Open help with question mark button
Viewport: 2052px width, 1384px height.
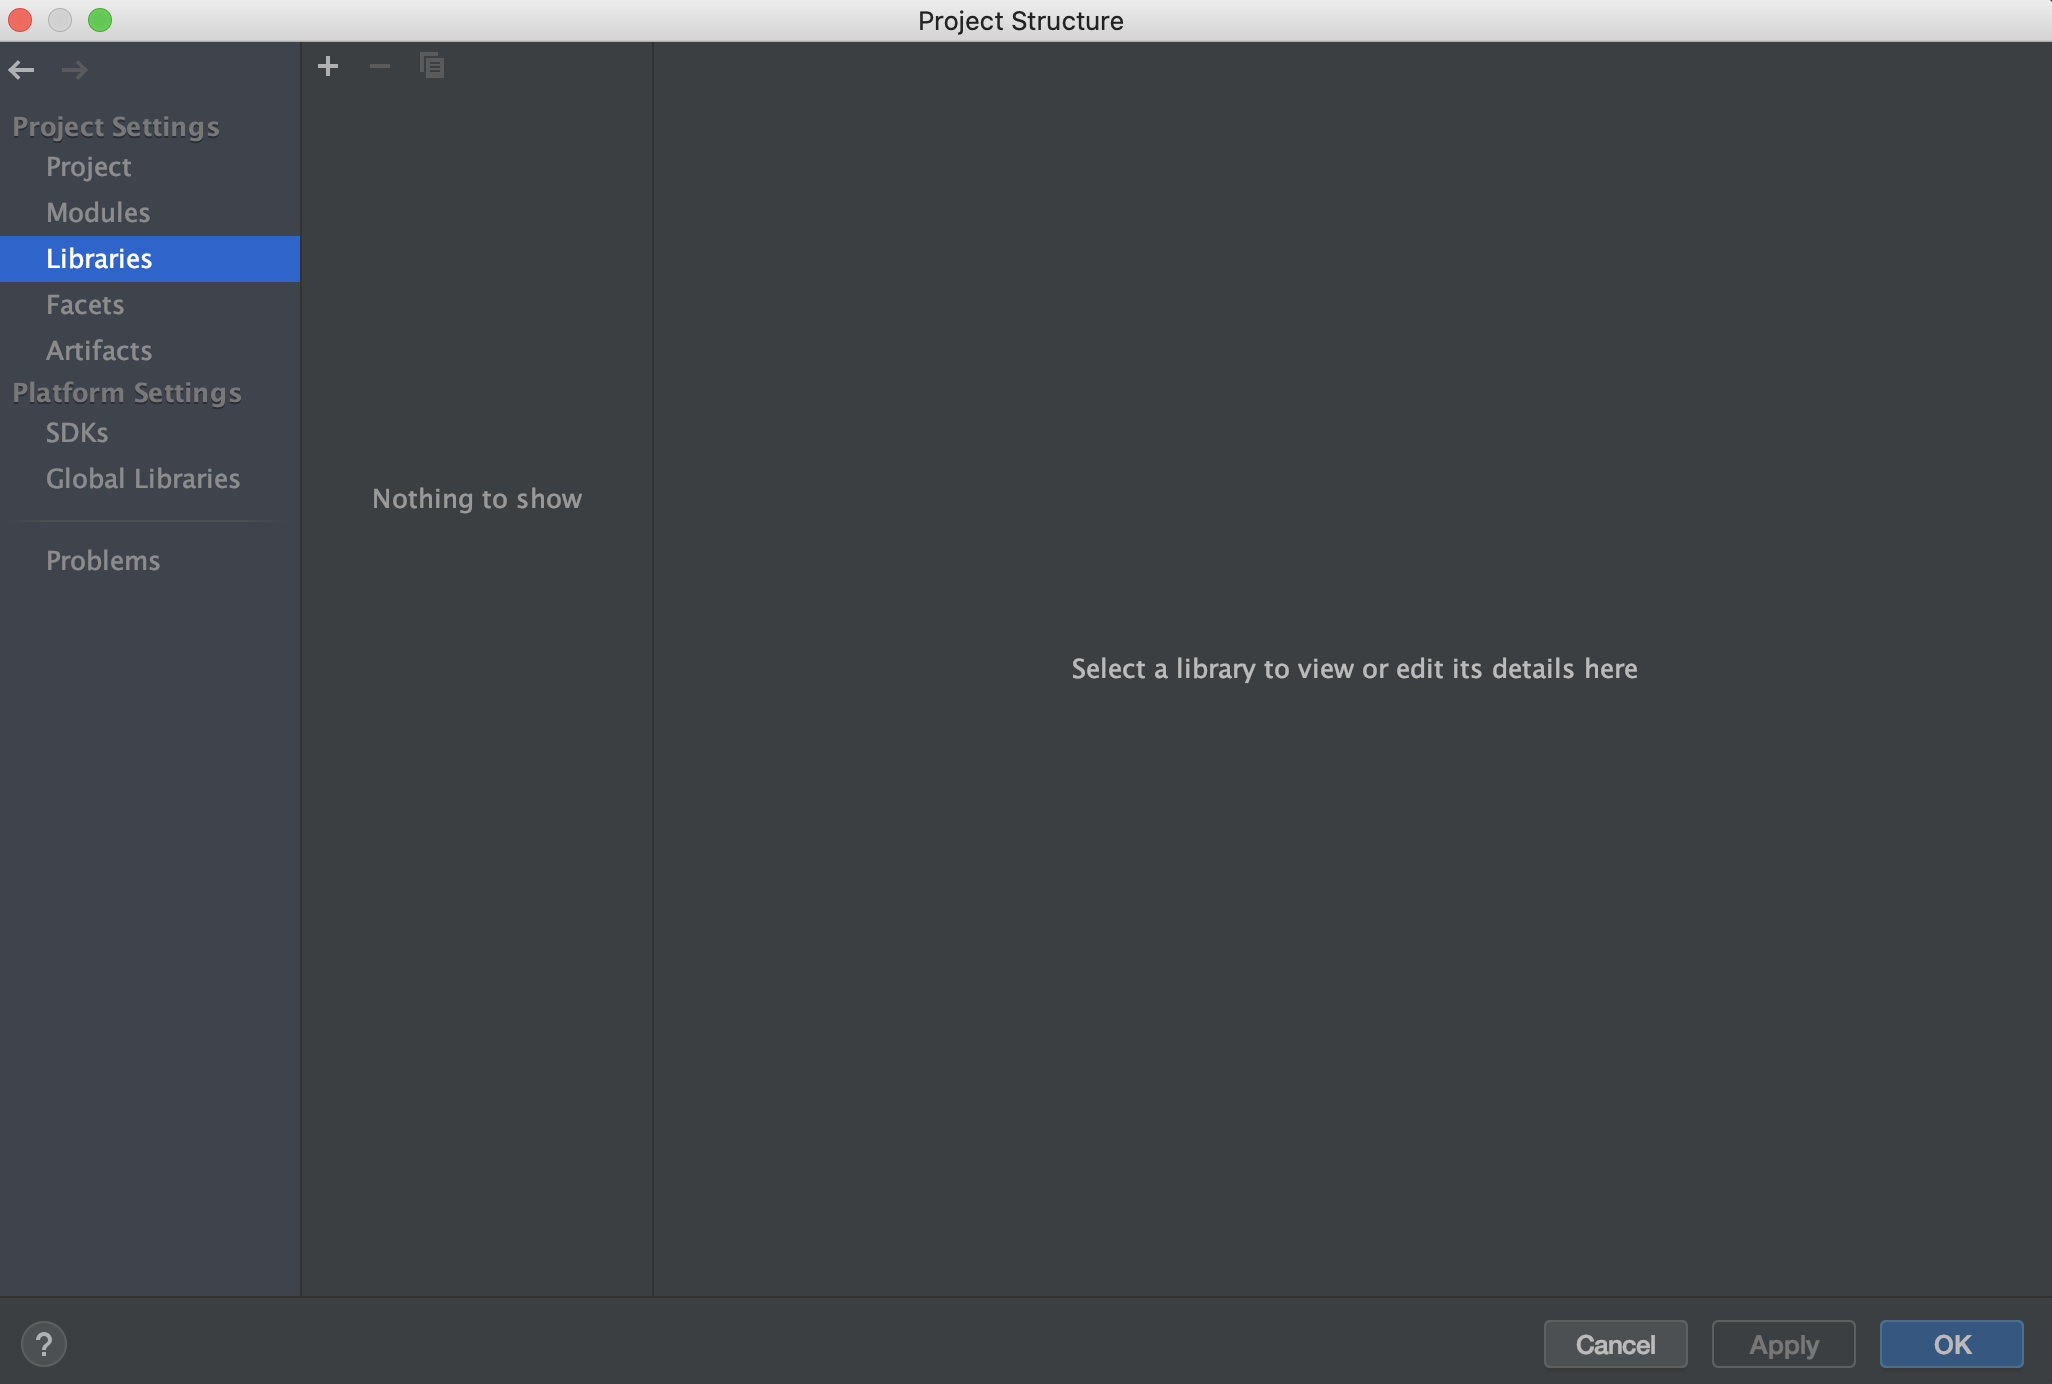(43, 1344)
